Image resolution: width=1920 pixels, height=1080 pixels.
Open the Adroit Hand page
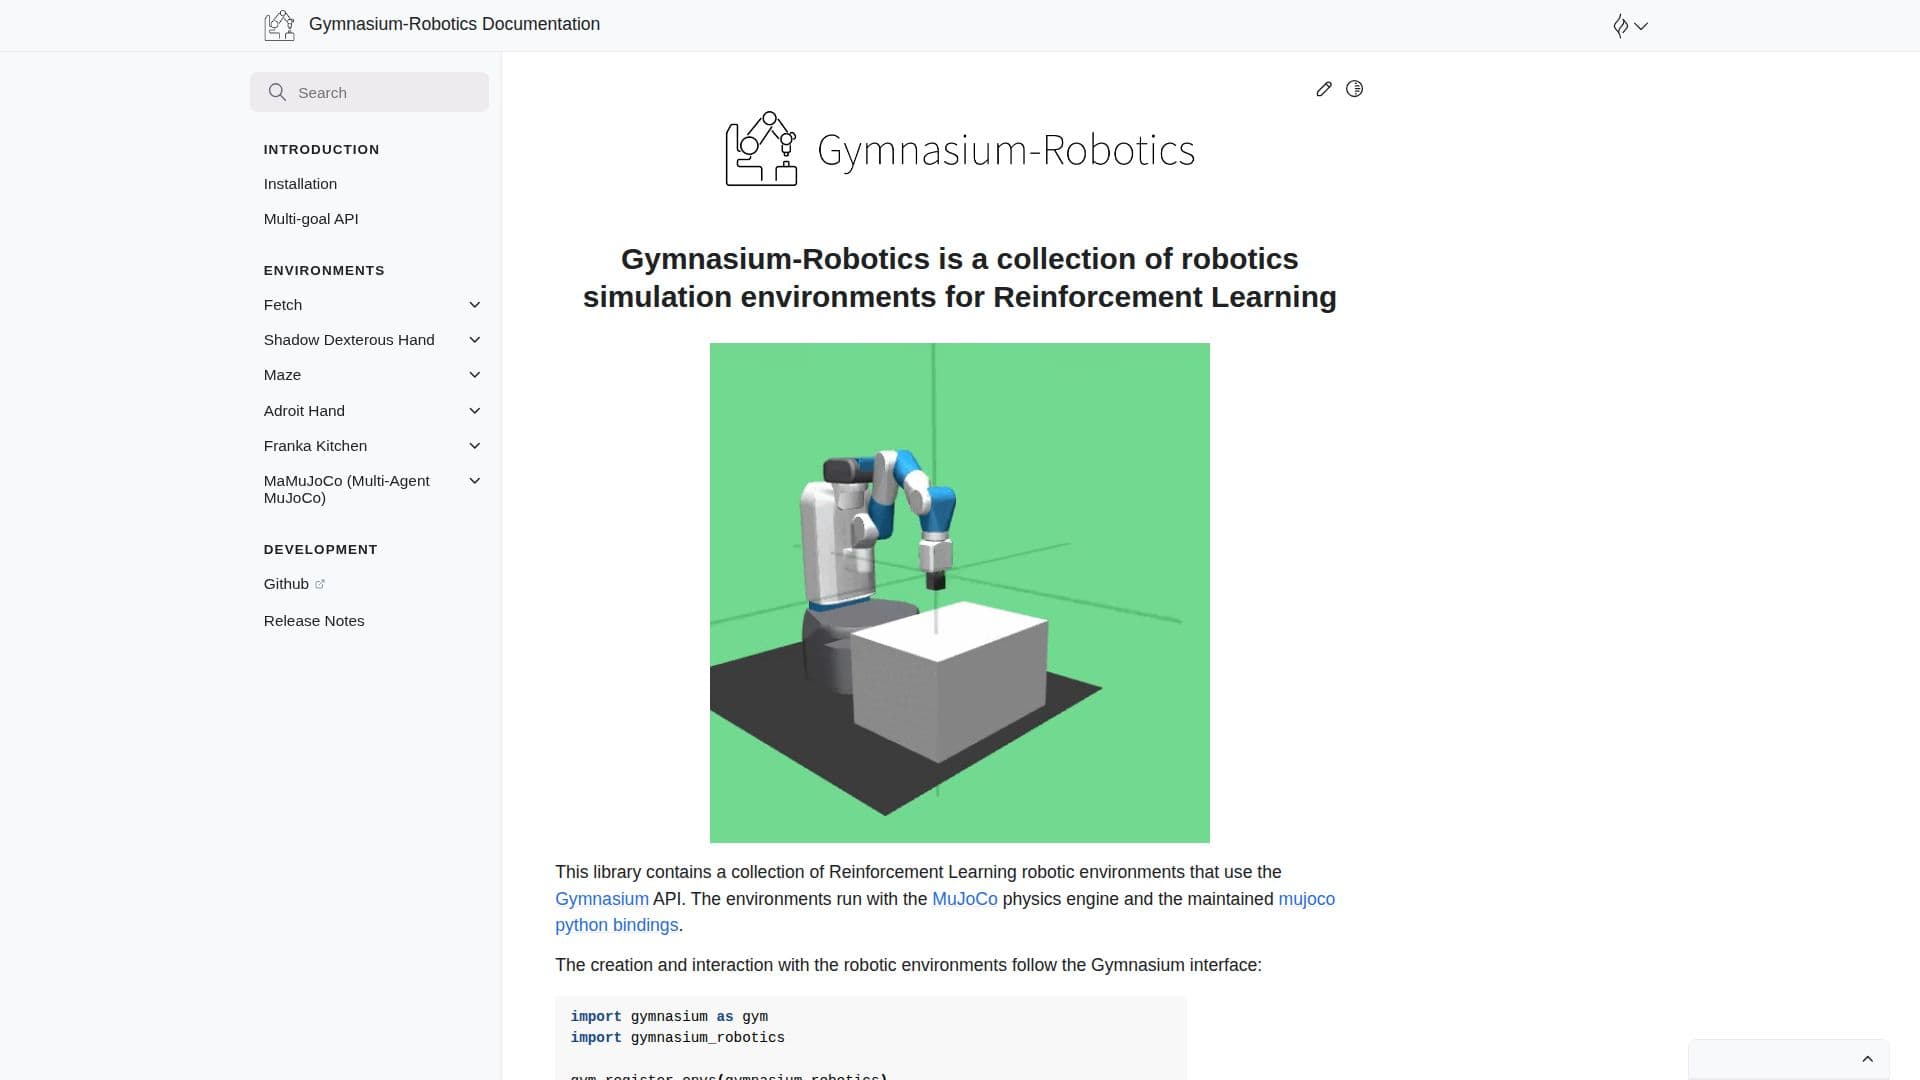tap(304, 411)
